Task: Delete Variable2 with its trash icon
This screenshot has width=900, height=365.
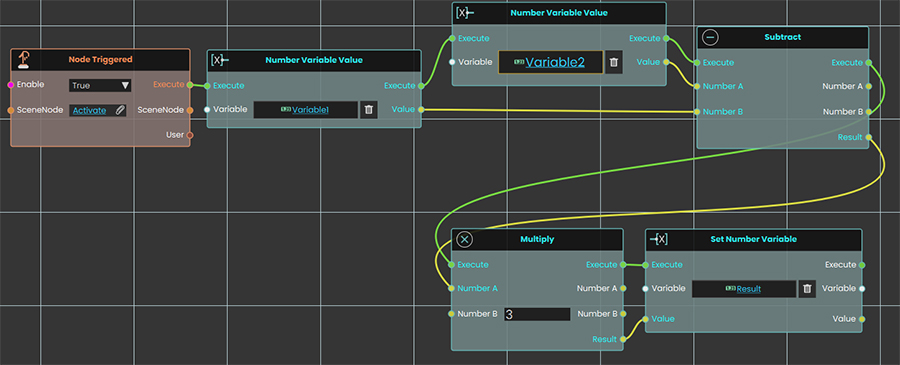Action: pyautogui.click(x=613, y=62)
